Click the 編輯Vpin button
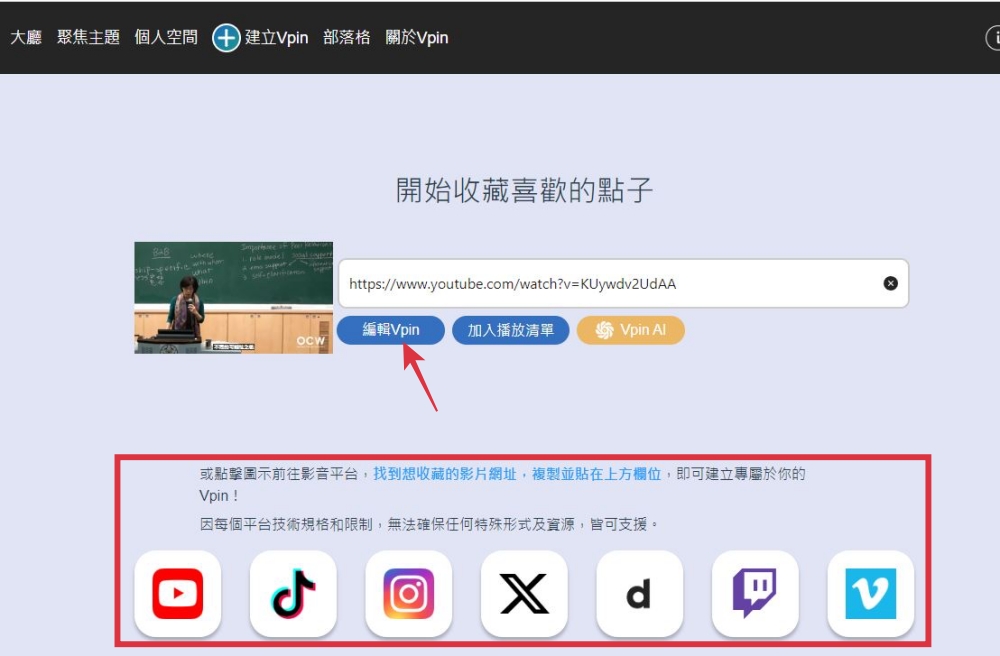 [391, 330]
